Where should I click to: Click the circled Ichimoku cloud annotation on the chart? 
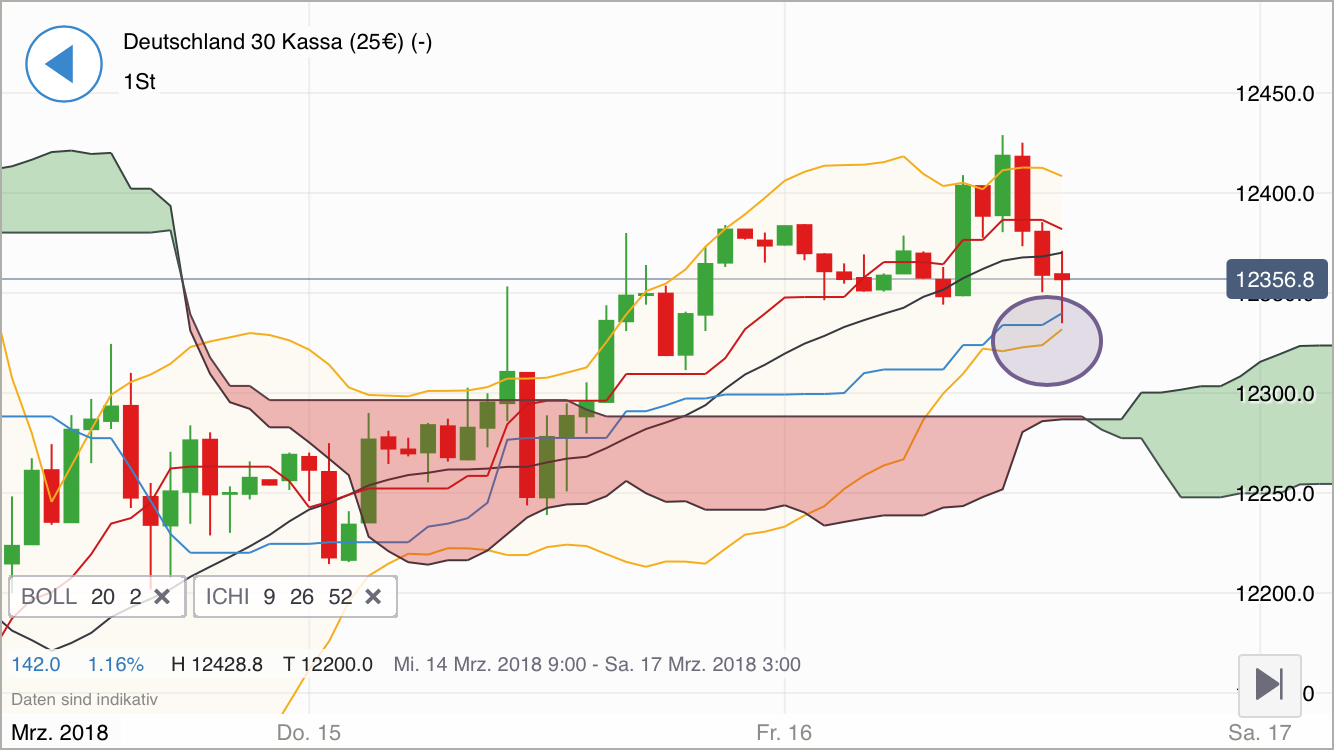click(x=1046, y=340)
